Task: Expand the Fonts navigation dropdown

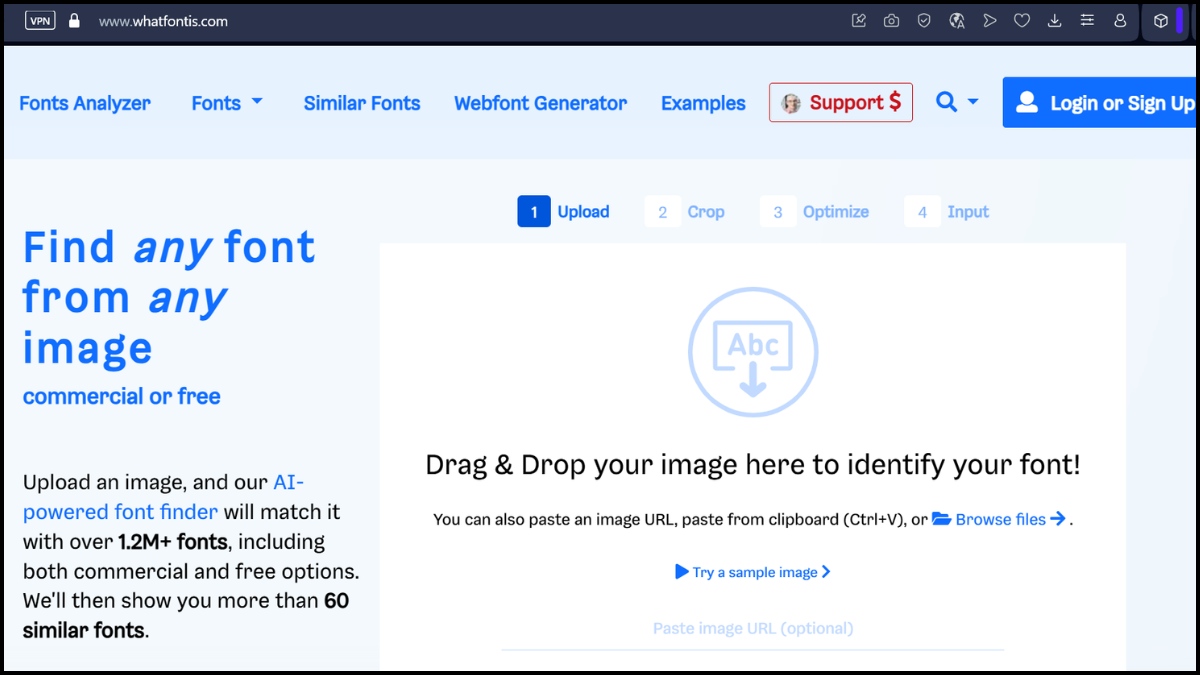Action: pos(226,102)
